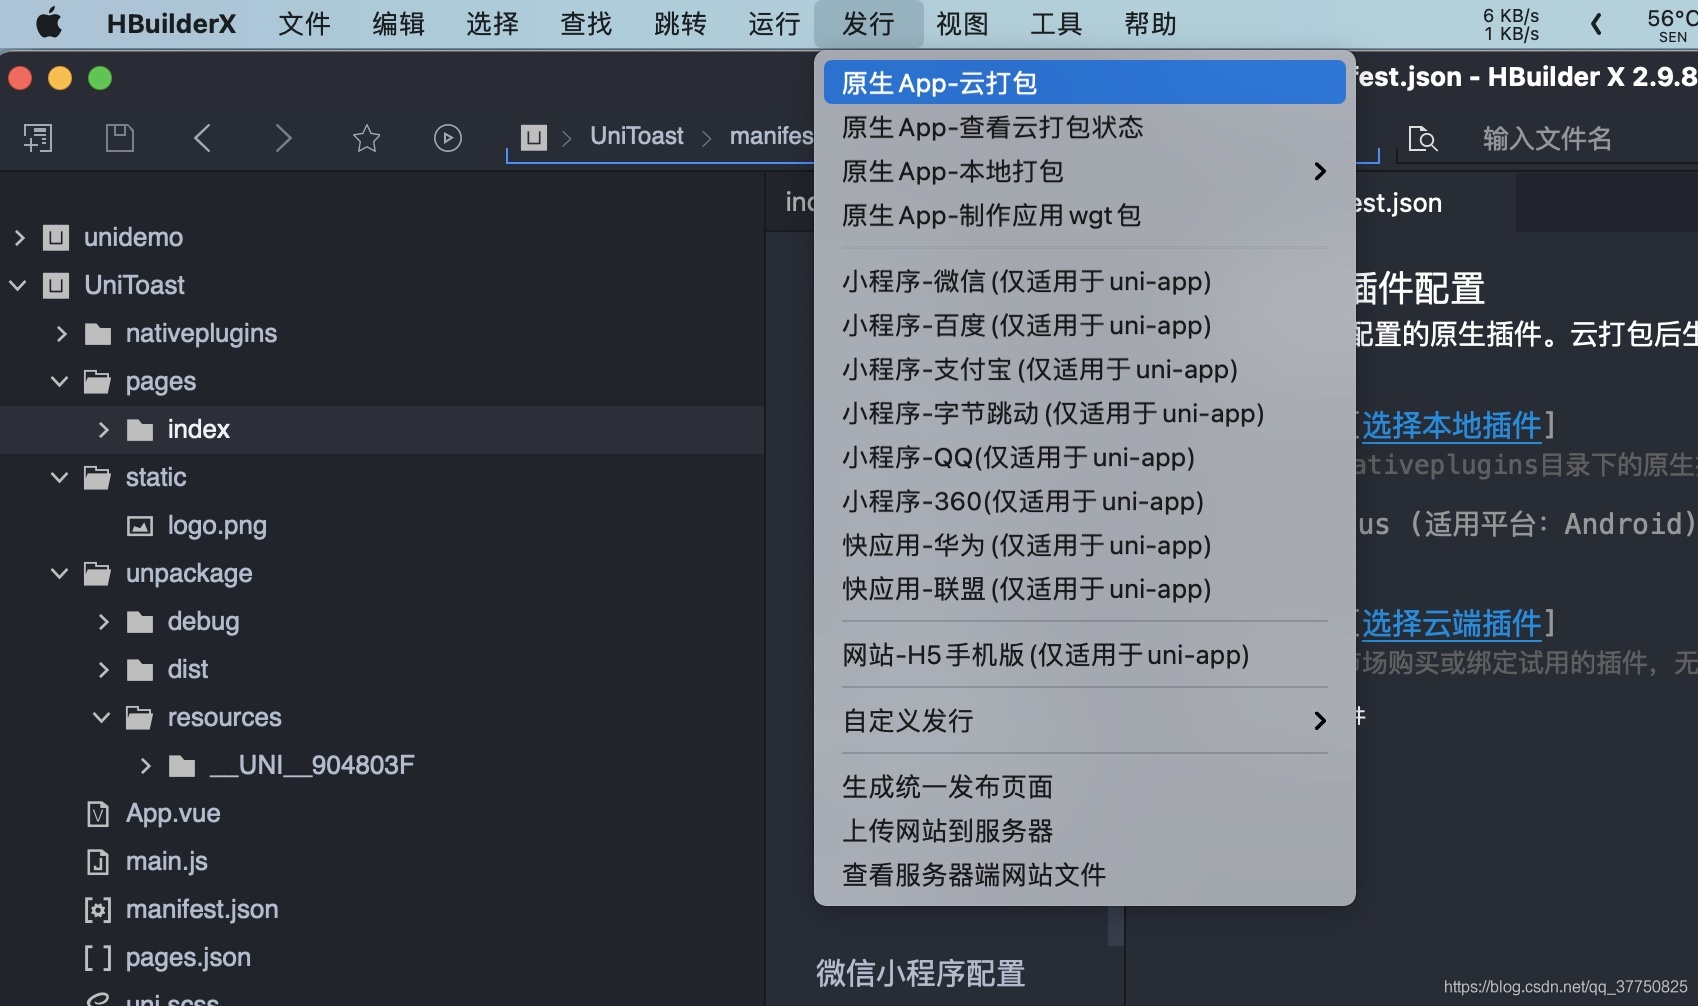This screenshot has width=1698, height=1006.
Task: Click the nativeplugins folder icon
Action: 98,333
